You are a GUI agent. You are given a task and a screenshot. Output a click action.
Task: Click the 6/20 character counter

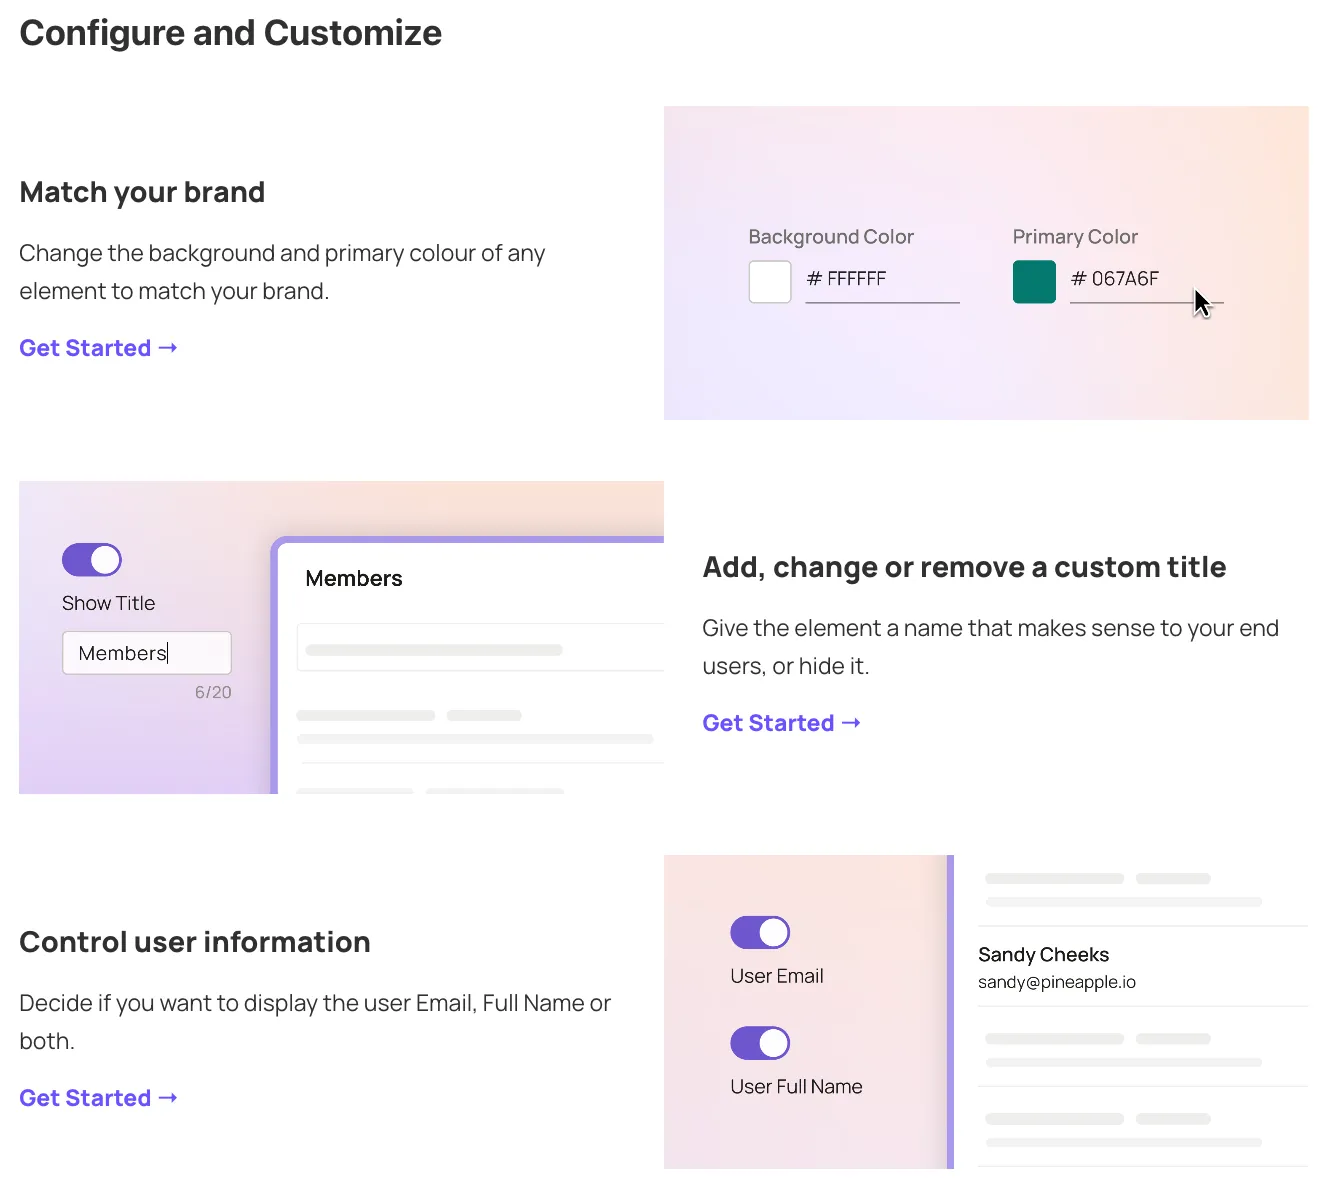[x=213, y=692]
